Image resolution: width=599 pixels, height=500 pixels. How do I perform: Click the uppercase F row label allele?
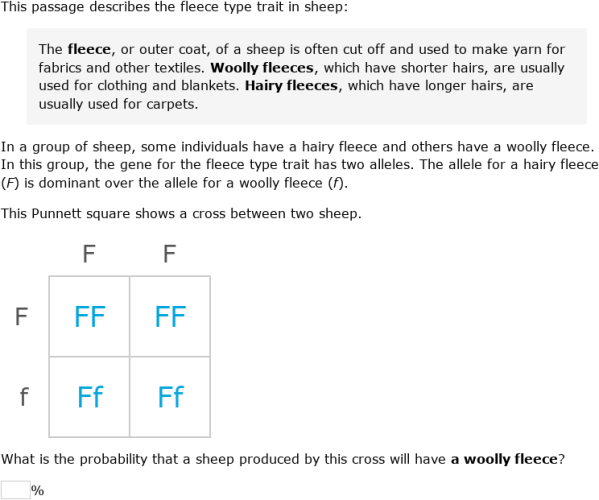coord(21,316)
